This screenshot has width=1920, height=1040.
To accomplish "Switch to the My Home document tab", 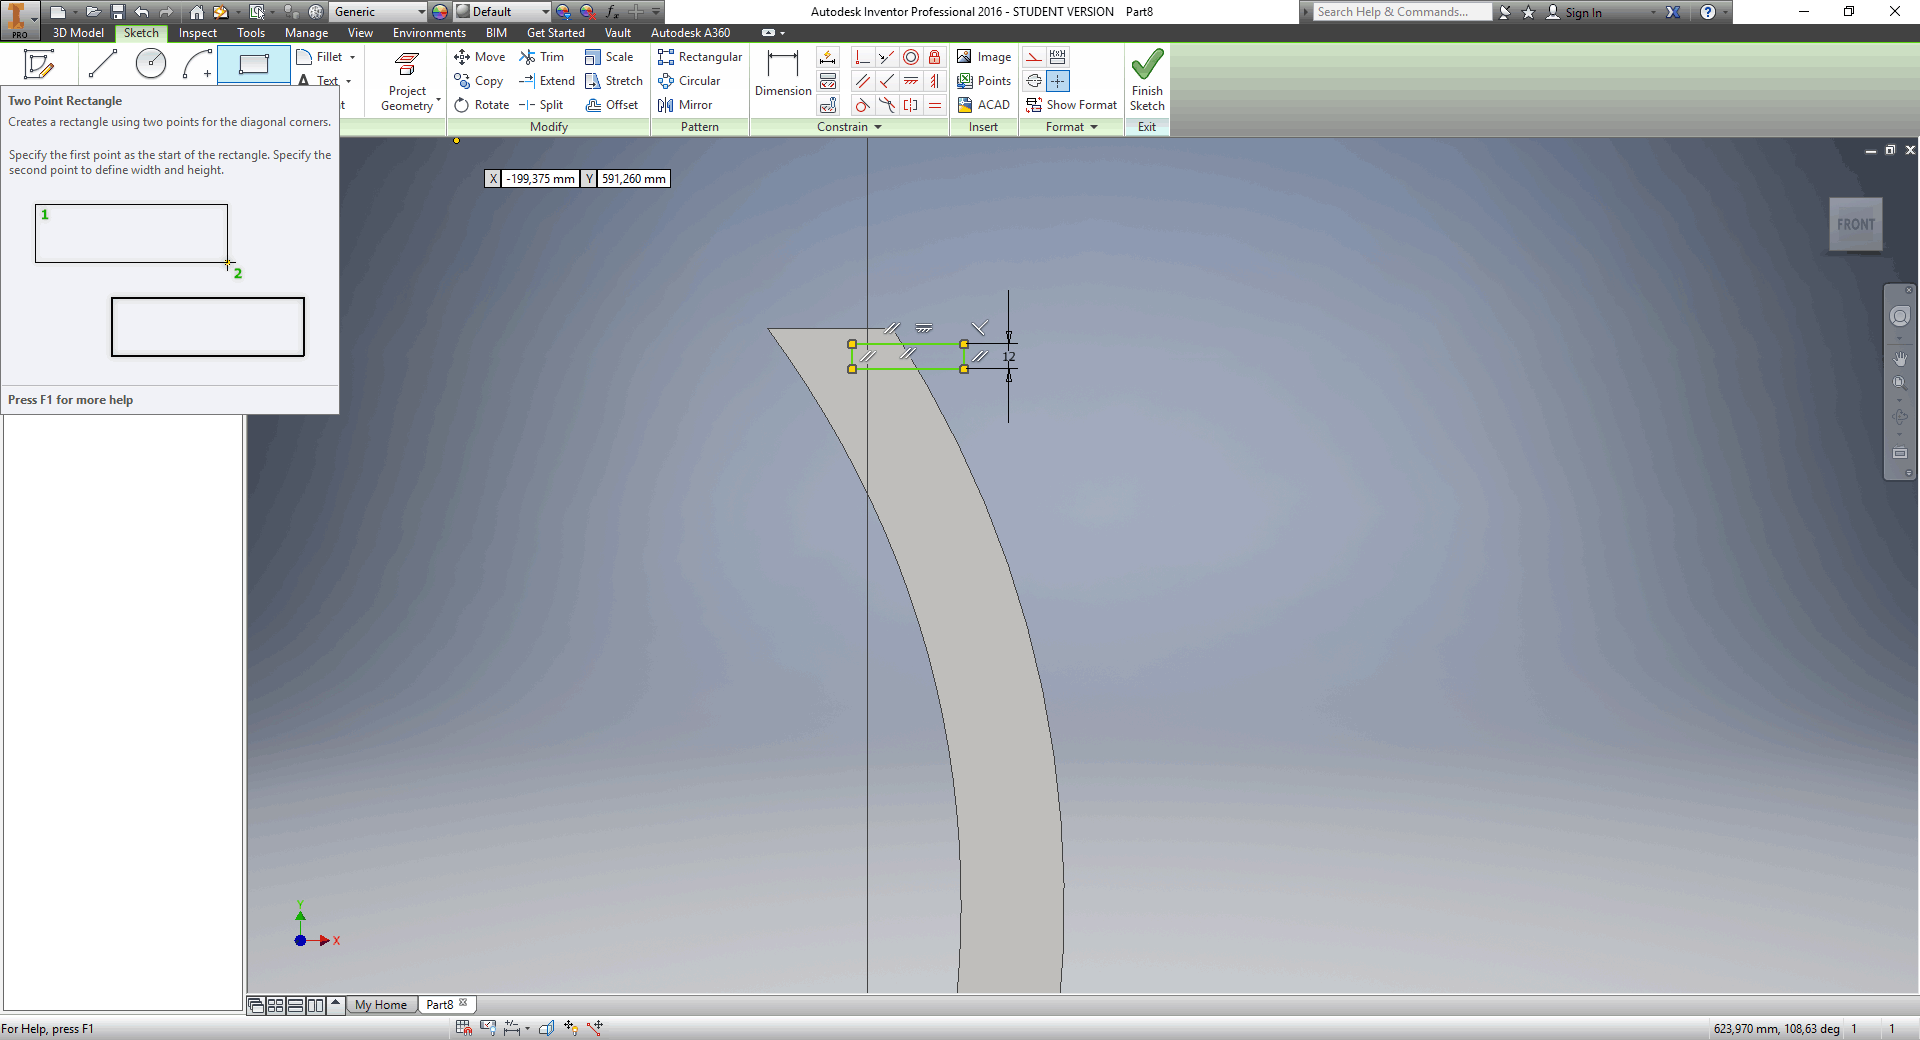I will coord(381,1005).
